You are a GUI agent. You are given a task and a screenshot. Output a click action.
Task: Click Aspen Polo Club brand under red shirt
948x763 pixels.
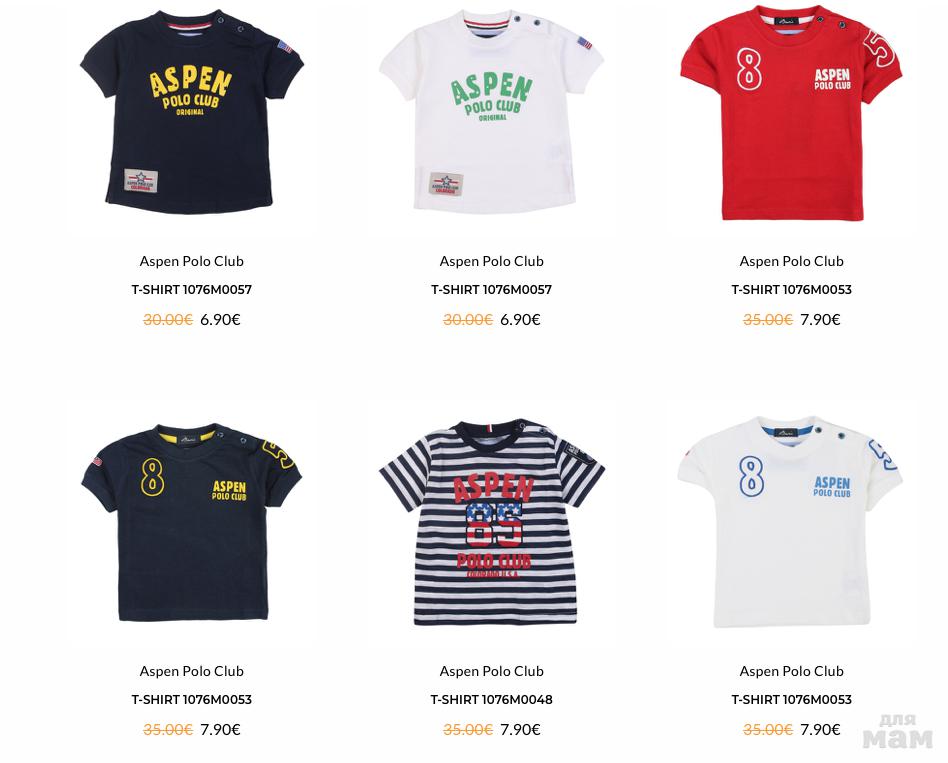click(791, 261)
